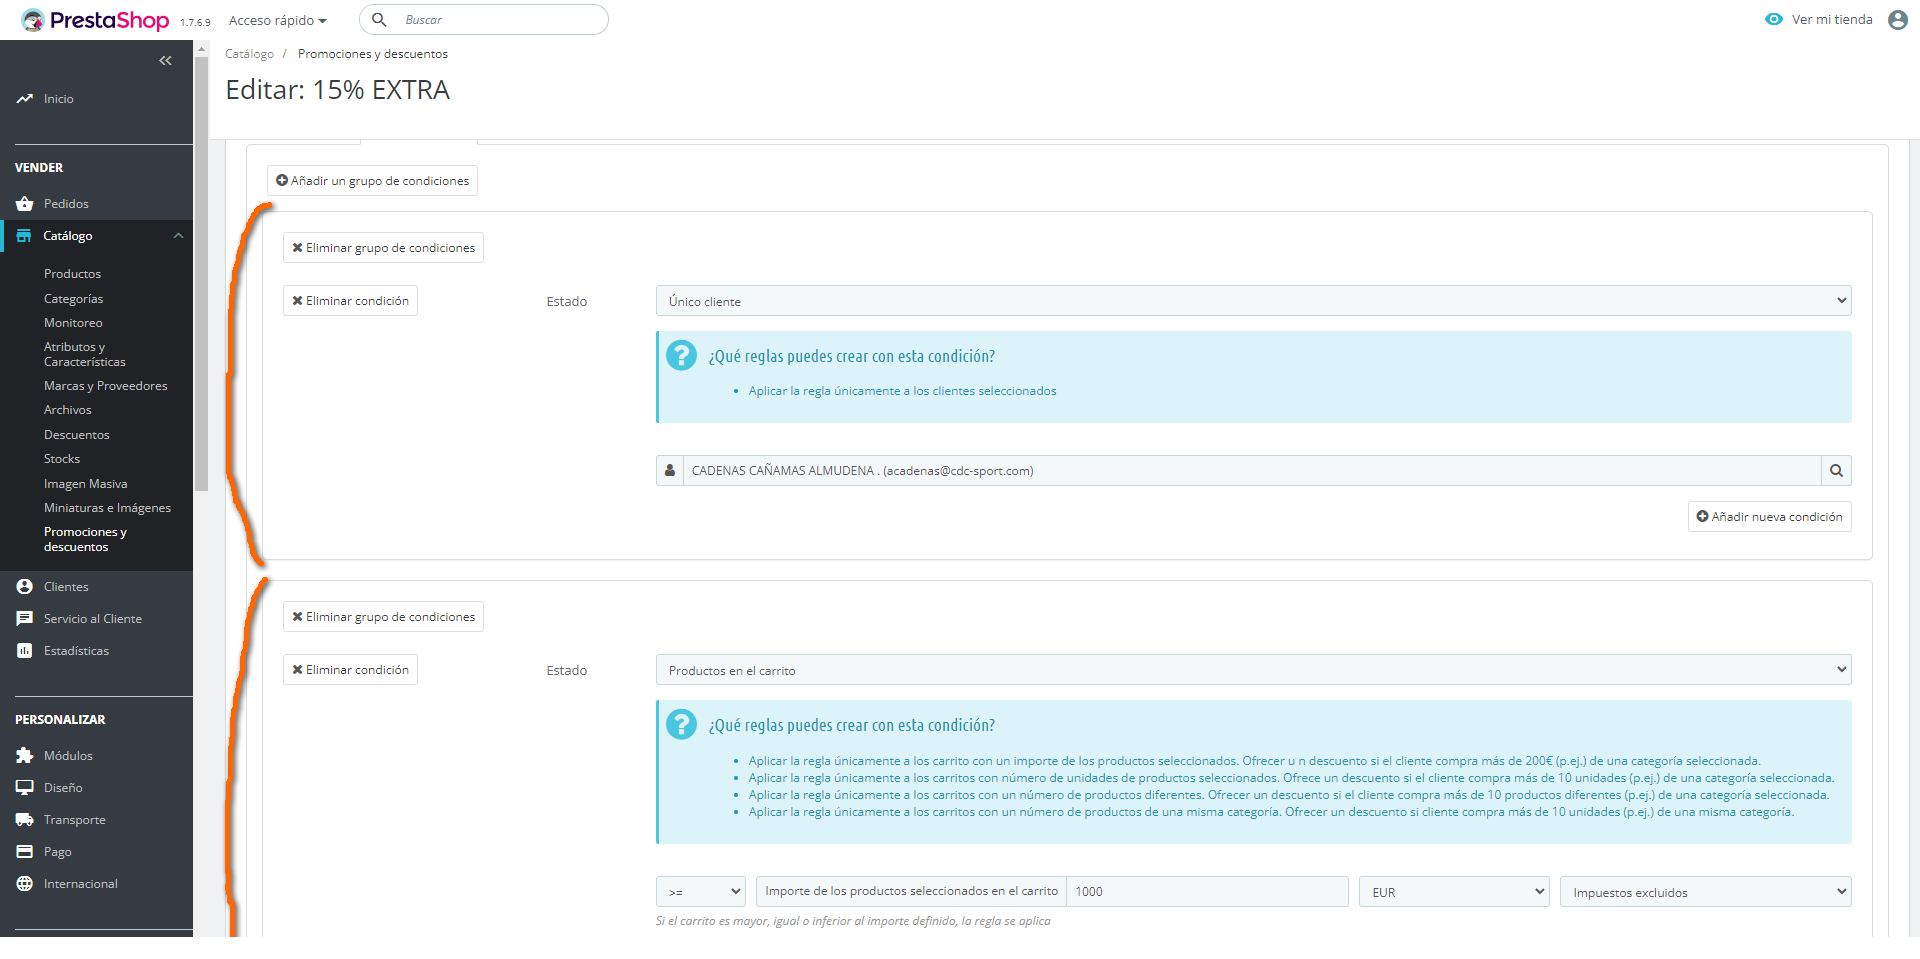Click the Pago credit card icon
1920x959 pixels.
click(25, 852)
